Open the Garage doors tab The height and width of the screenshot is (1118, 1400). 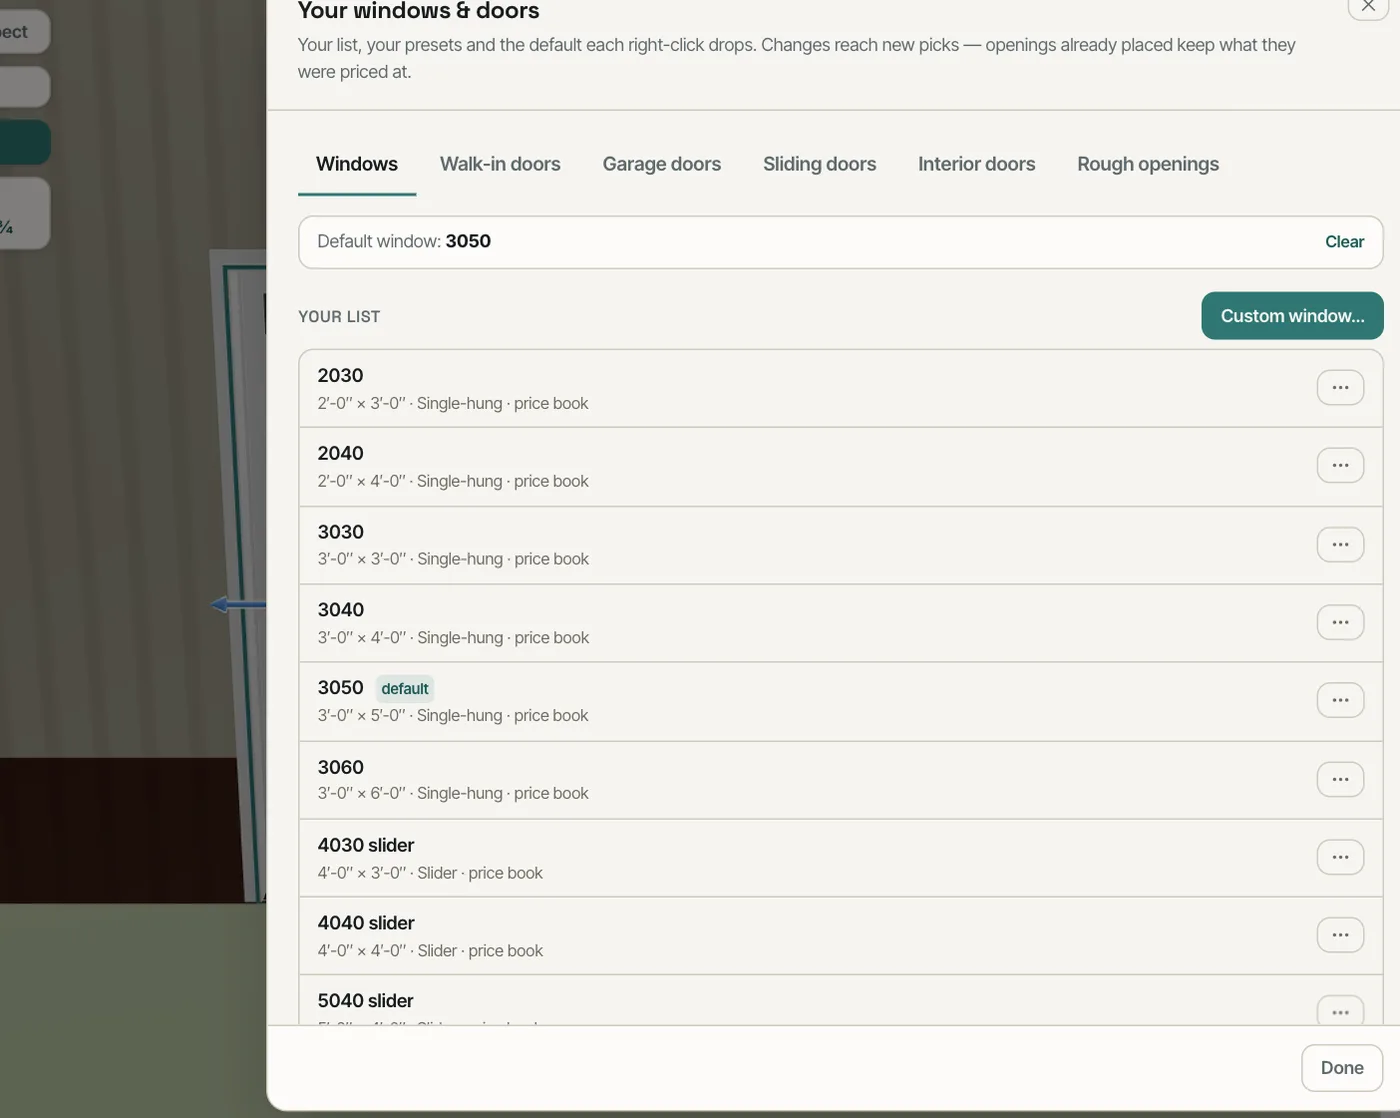point(662,164)
